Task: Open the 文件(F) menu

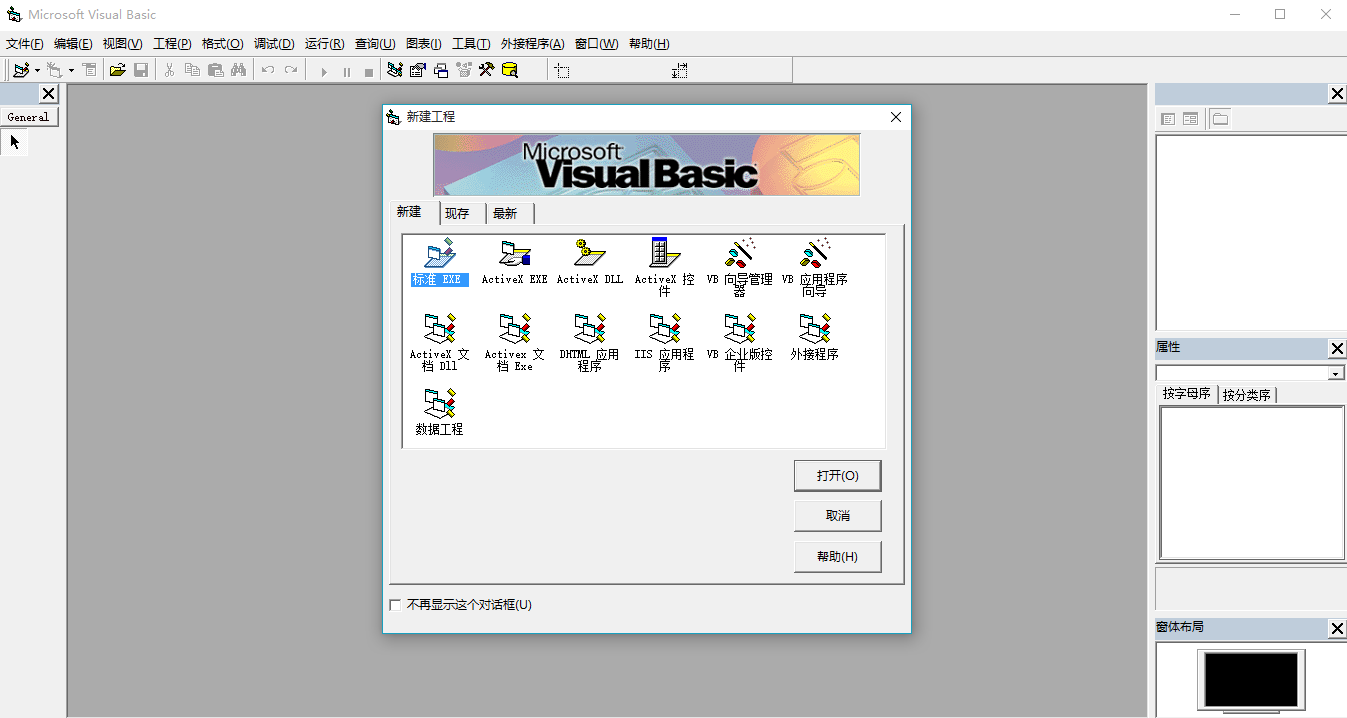Action: pos(24,44)
